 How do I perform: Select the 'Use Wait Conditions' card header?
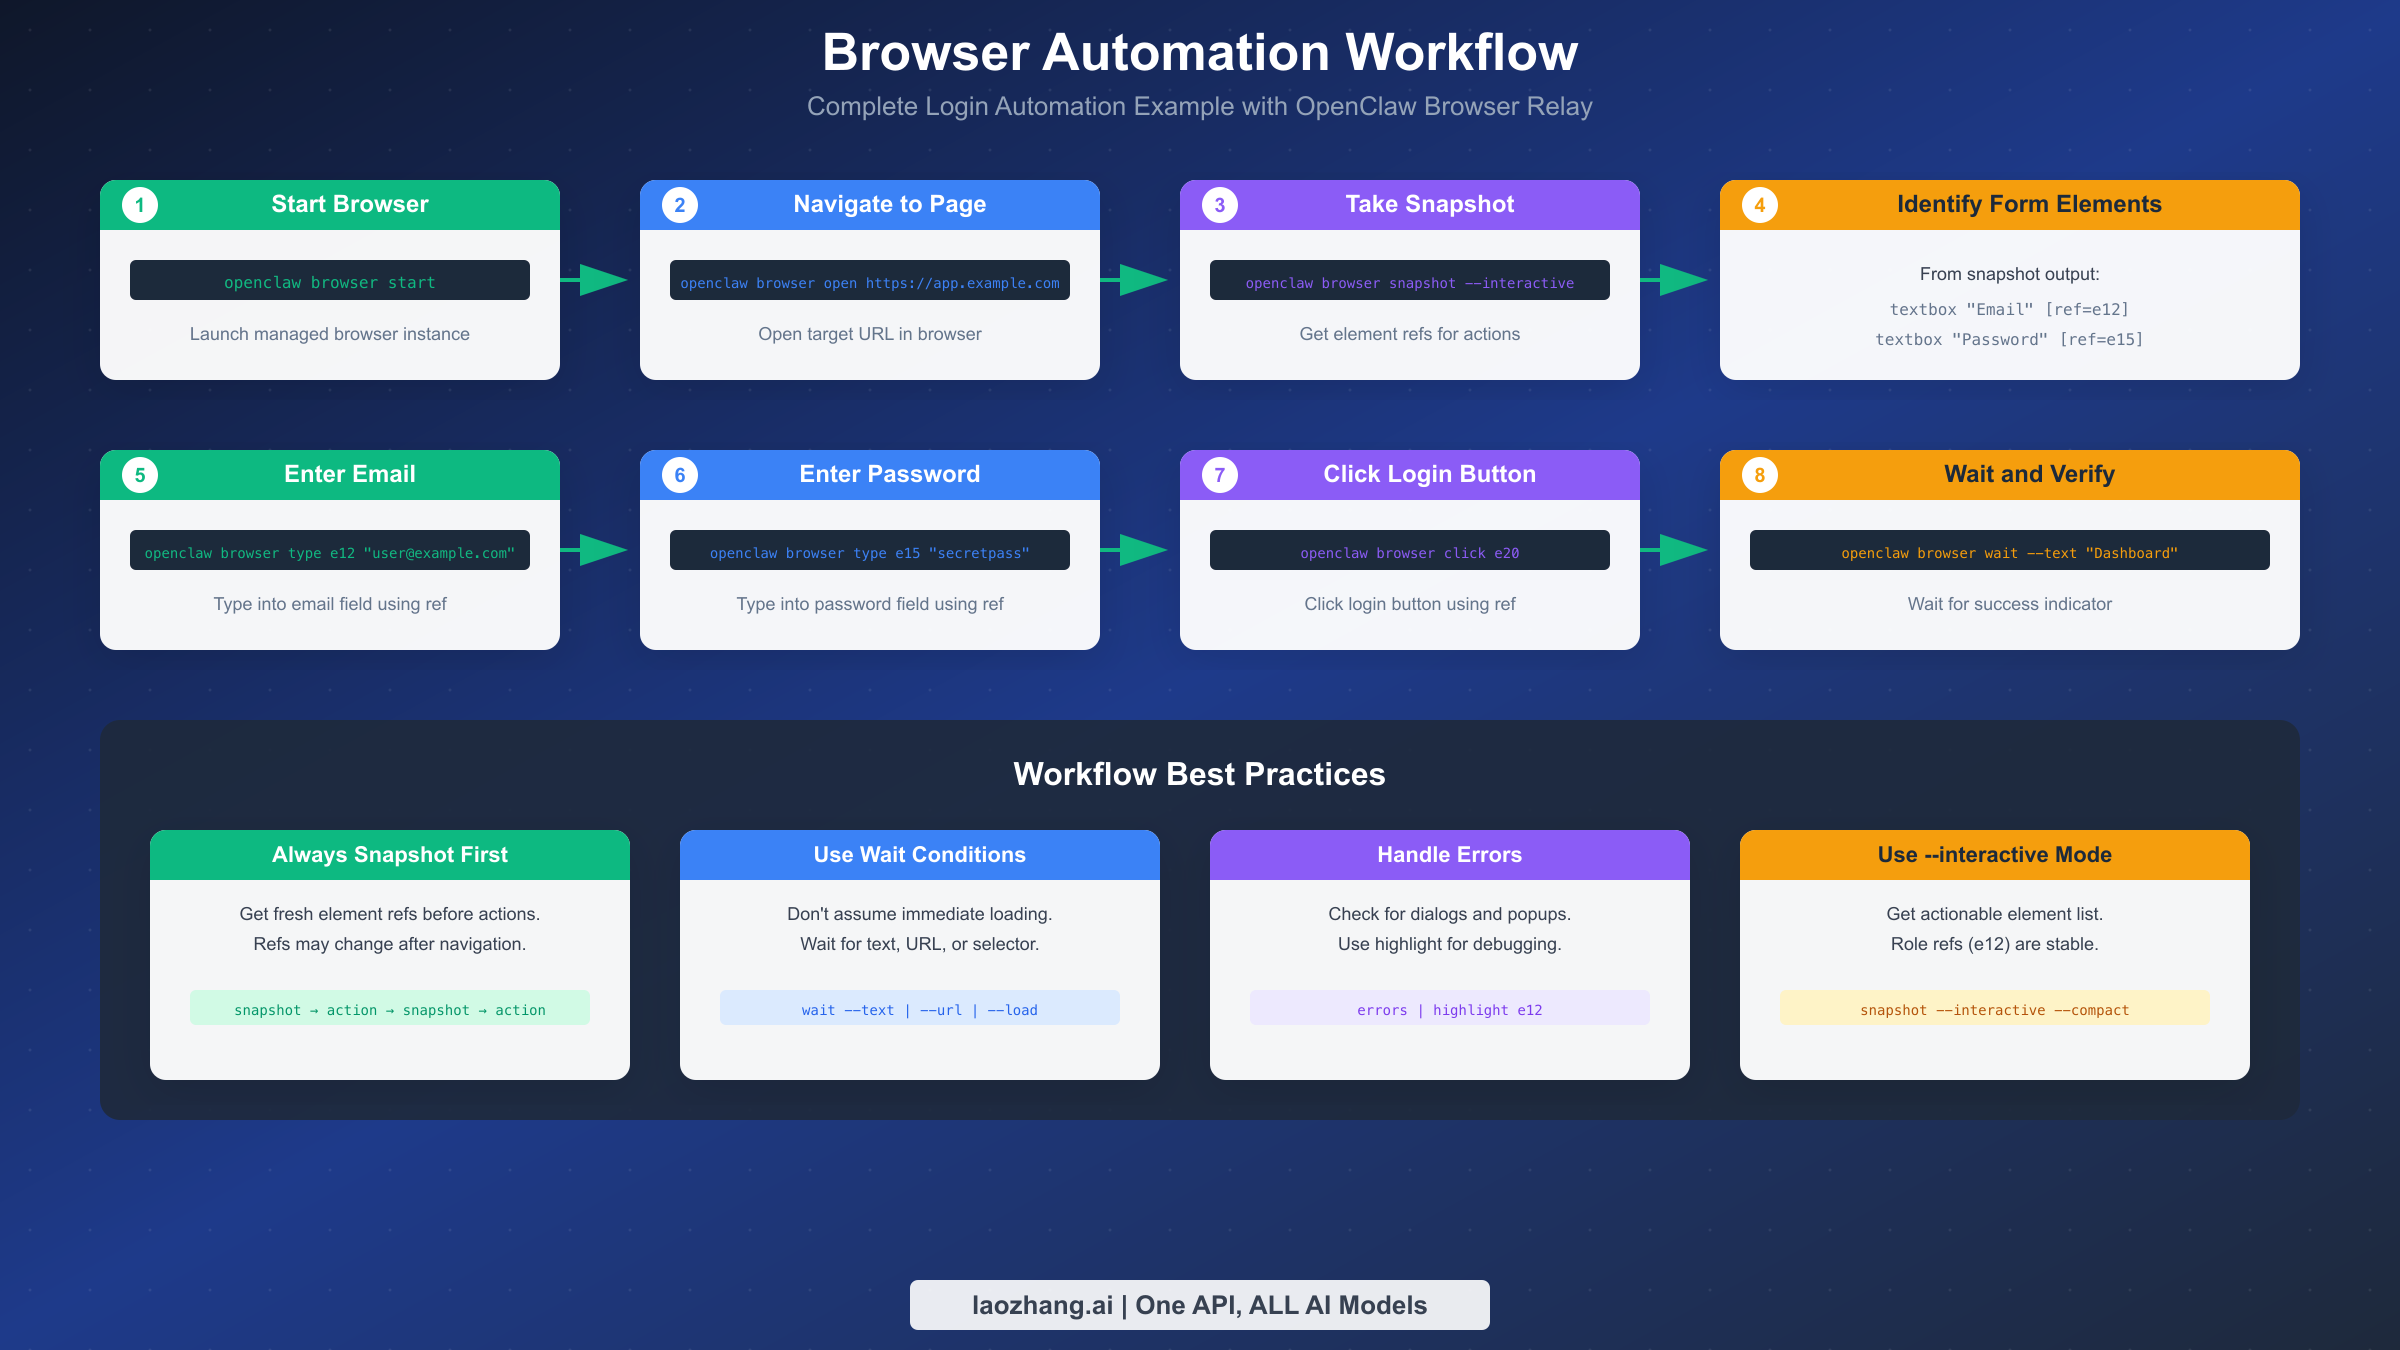pos(919,855)
